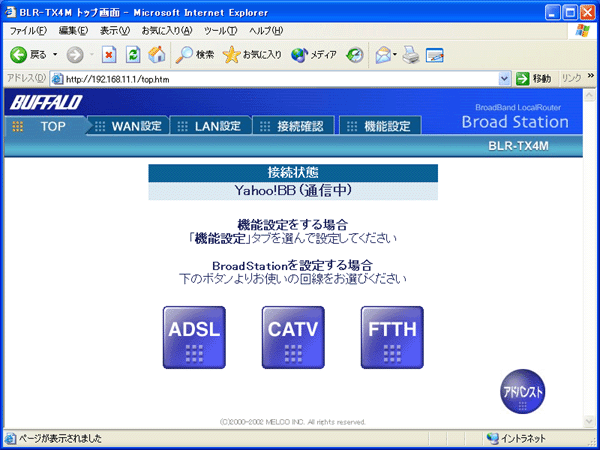Screen dimensions: 600x450
Task: Minimize the Internet Explorer window
Action: point(552,13)
